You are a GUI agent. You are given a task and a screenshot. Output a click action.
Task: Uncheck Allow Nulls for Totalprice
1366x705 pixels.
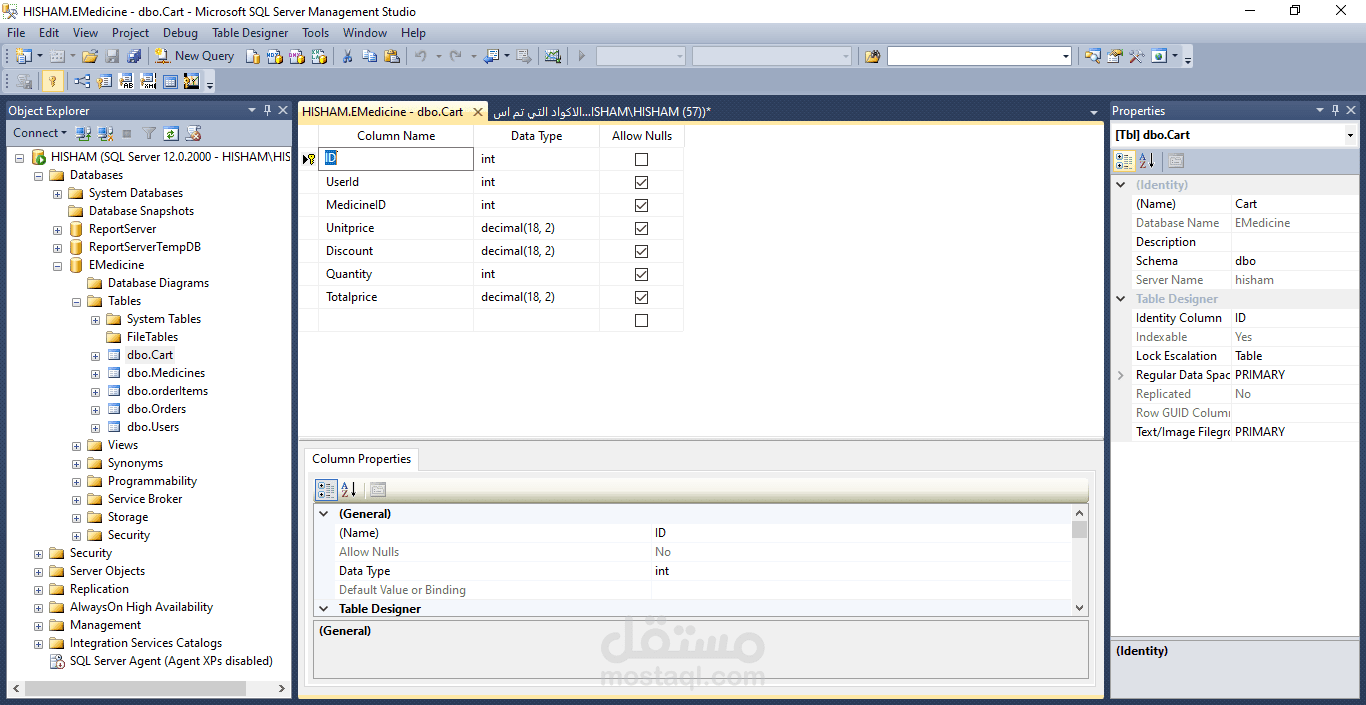(x=641, y=297)
